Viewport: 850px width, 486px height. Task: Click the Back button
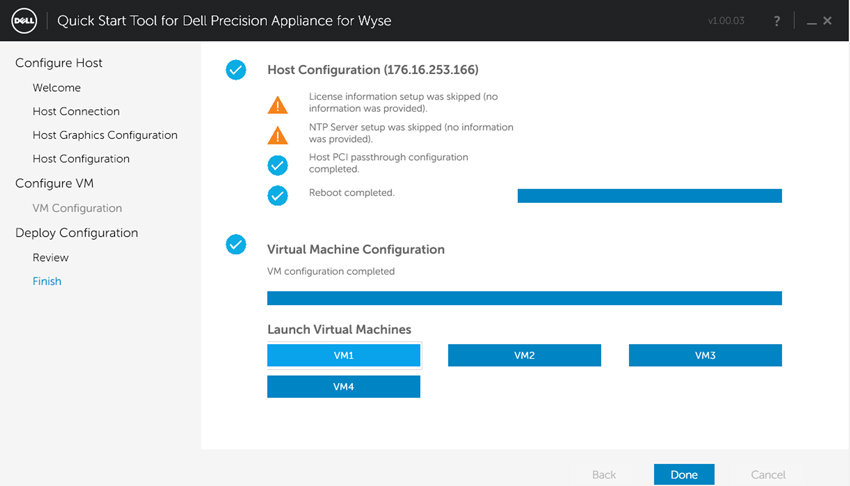pos(604,475)
